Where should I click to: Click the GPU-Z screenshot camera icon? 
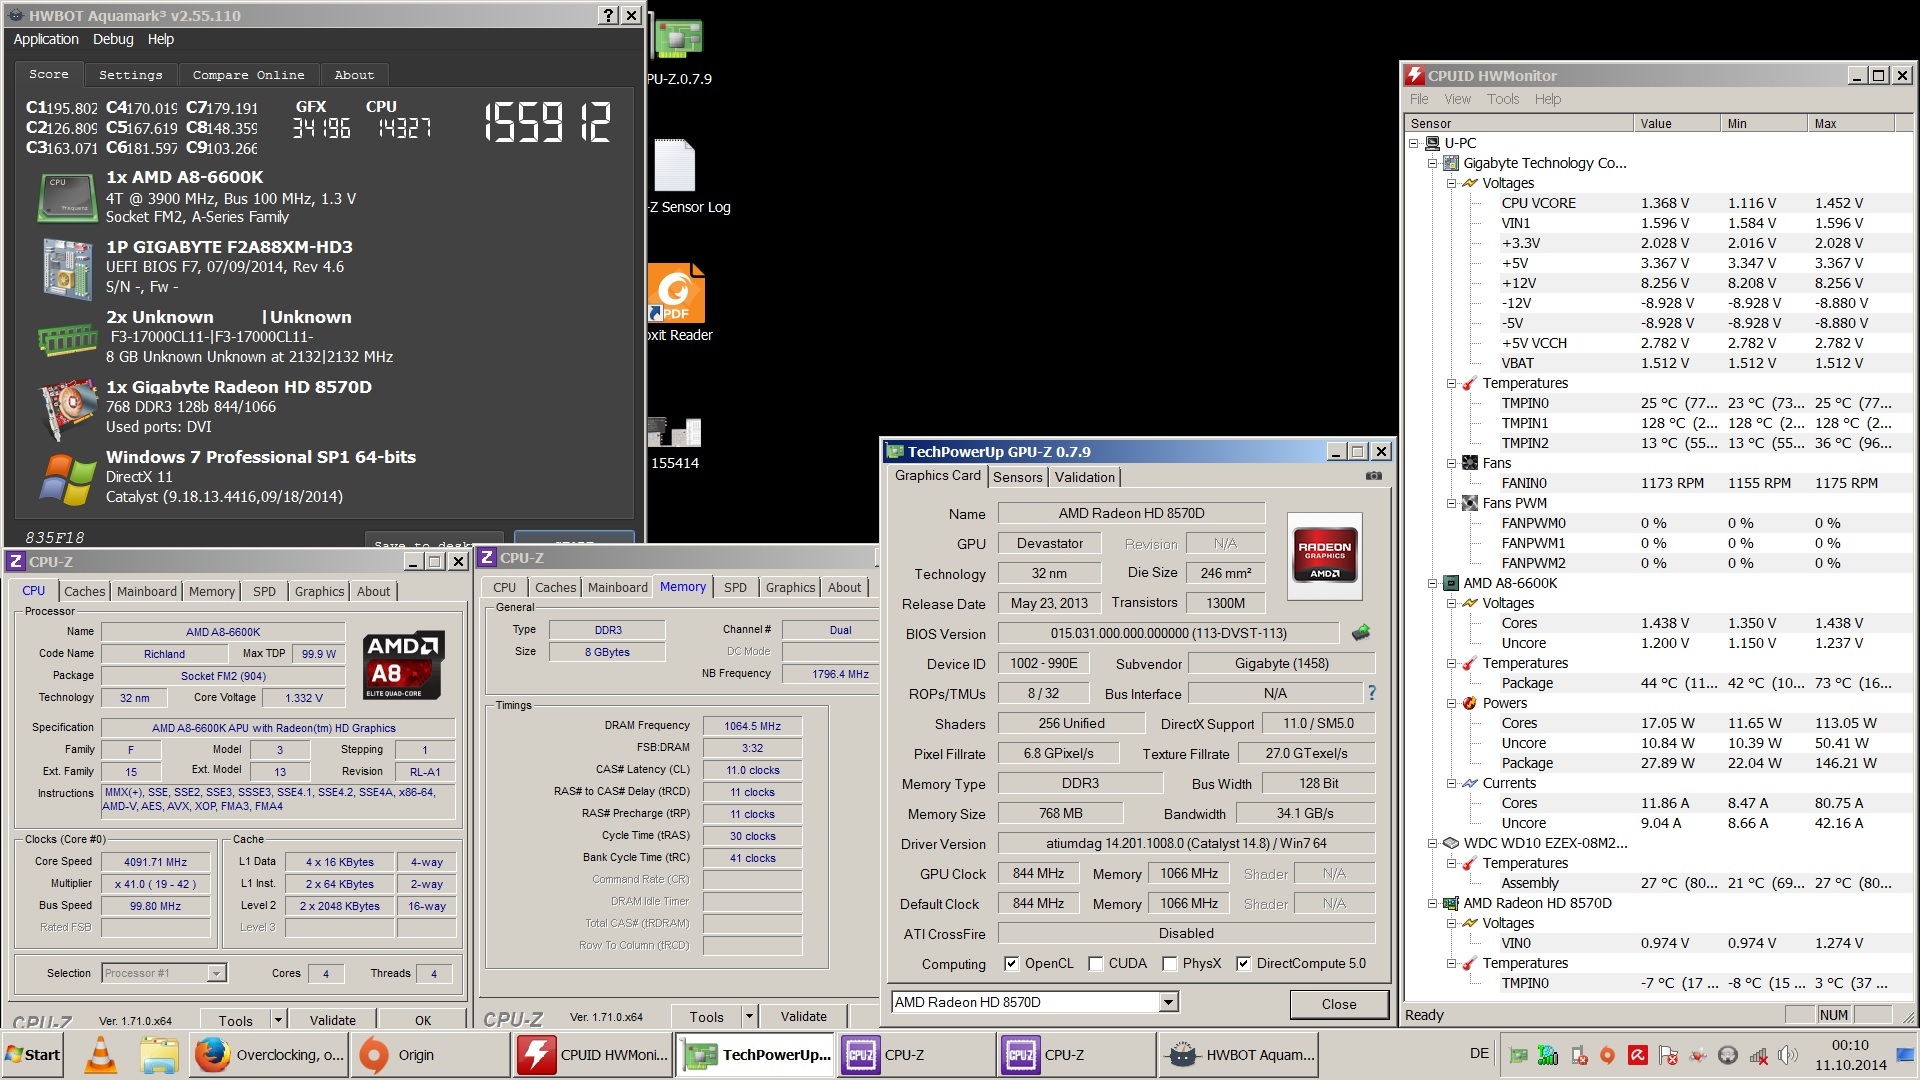[1374, 476]
